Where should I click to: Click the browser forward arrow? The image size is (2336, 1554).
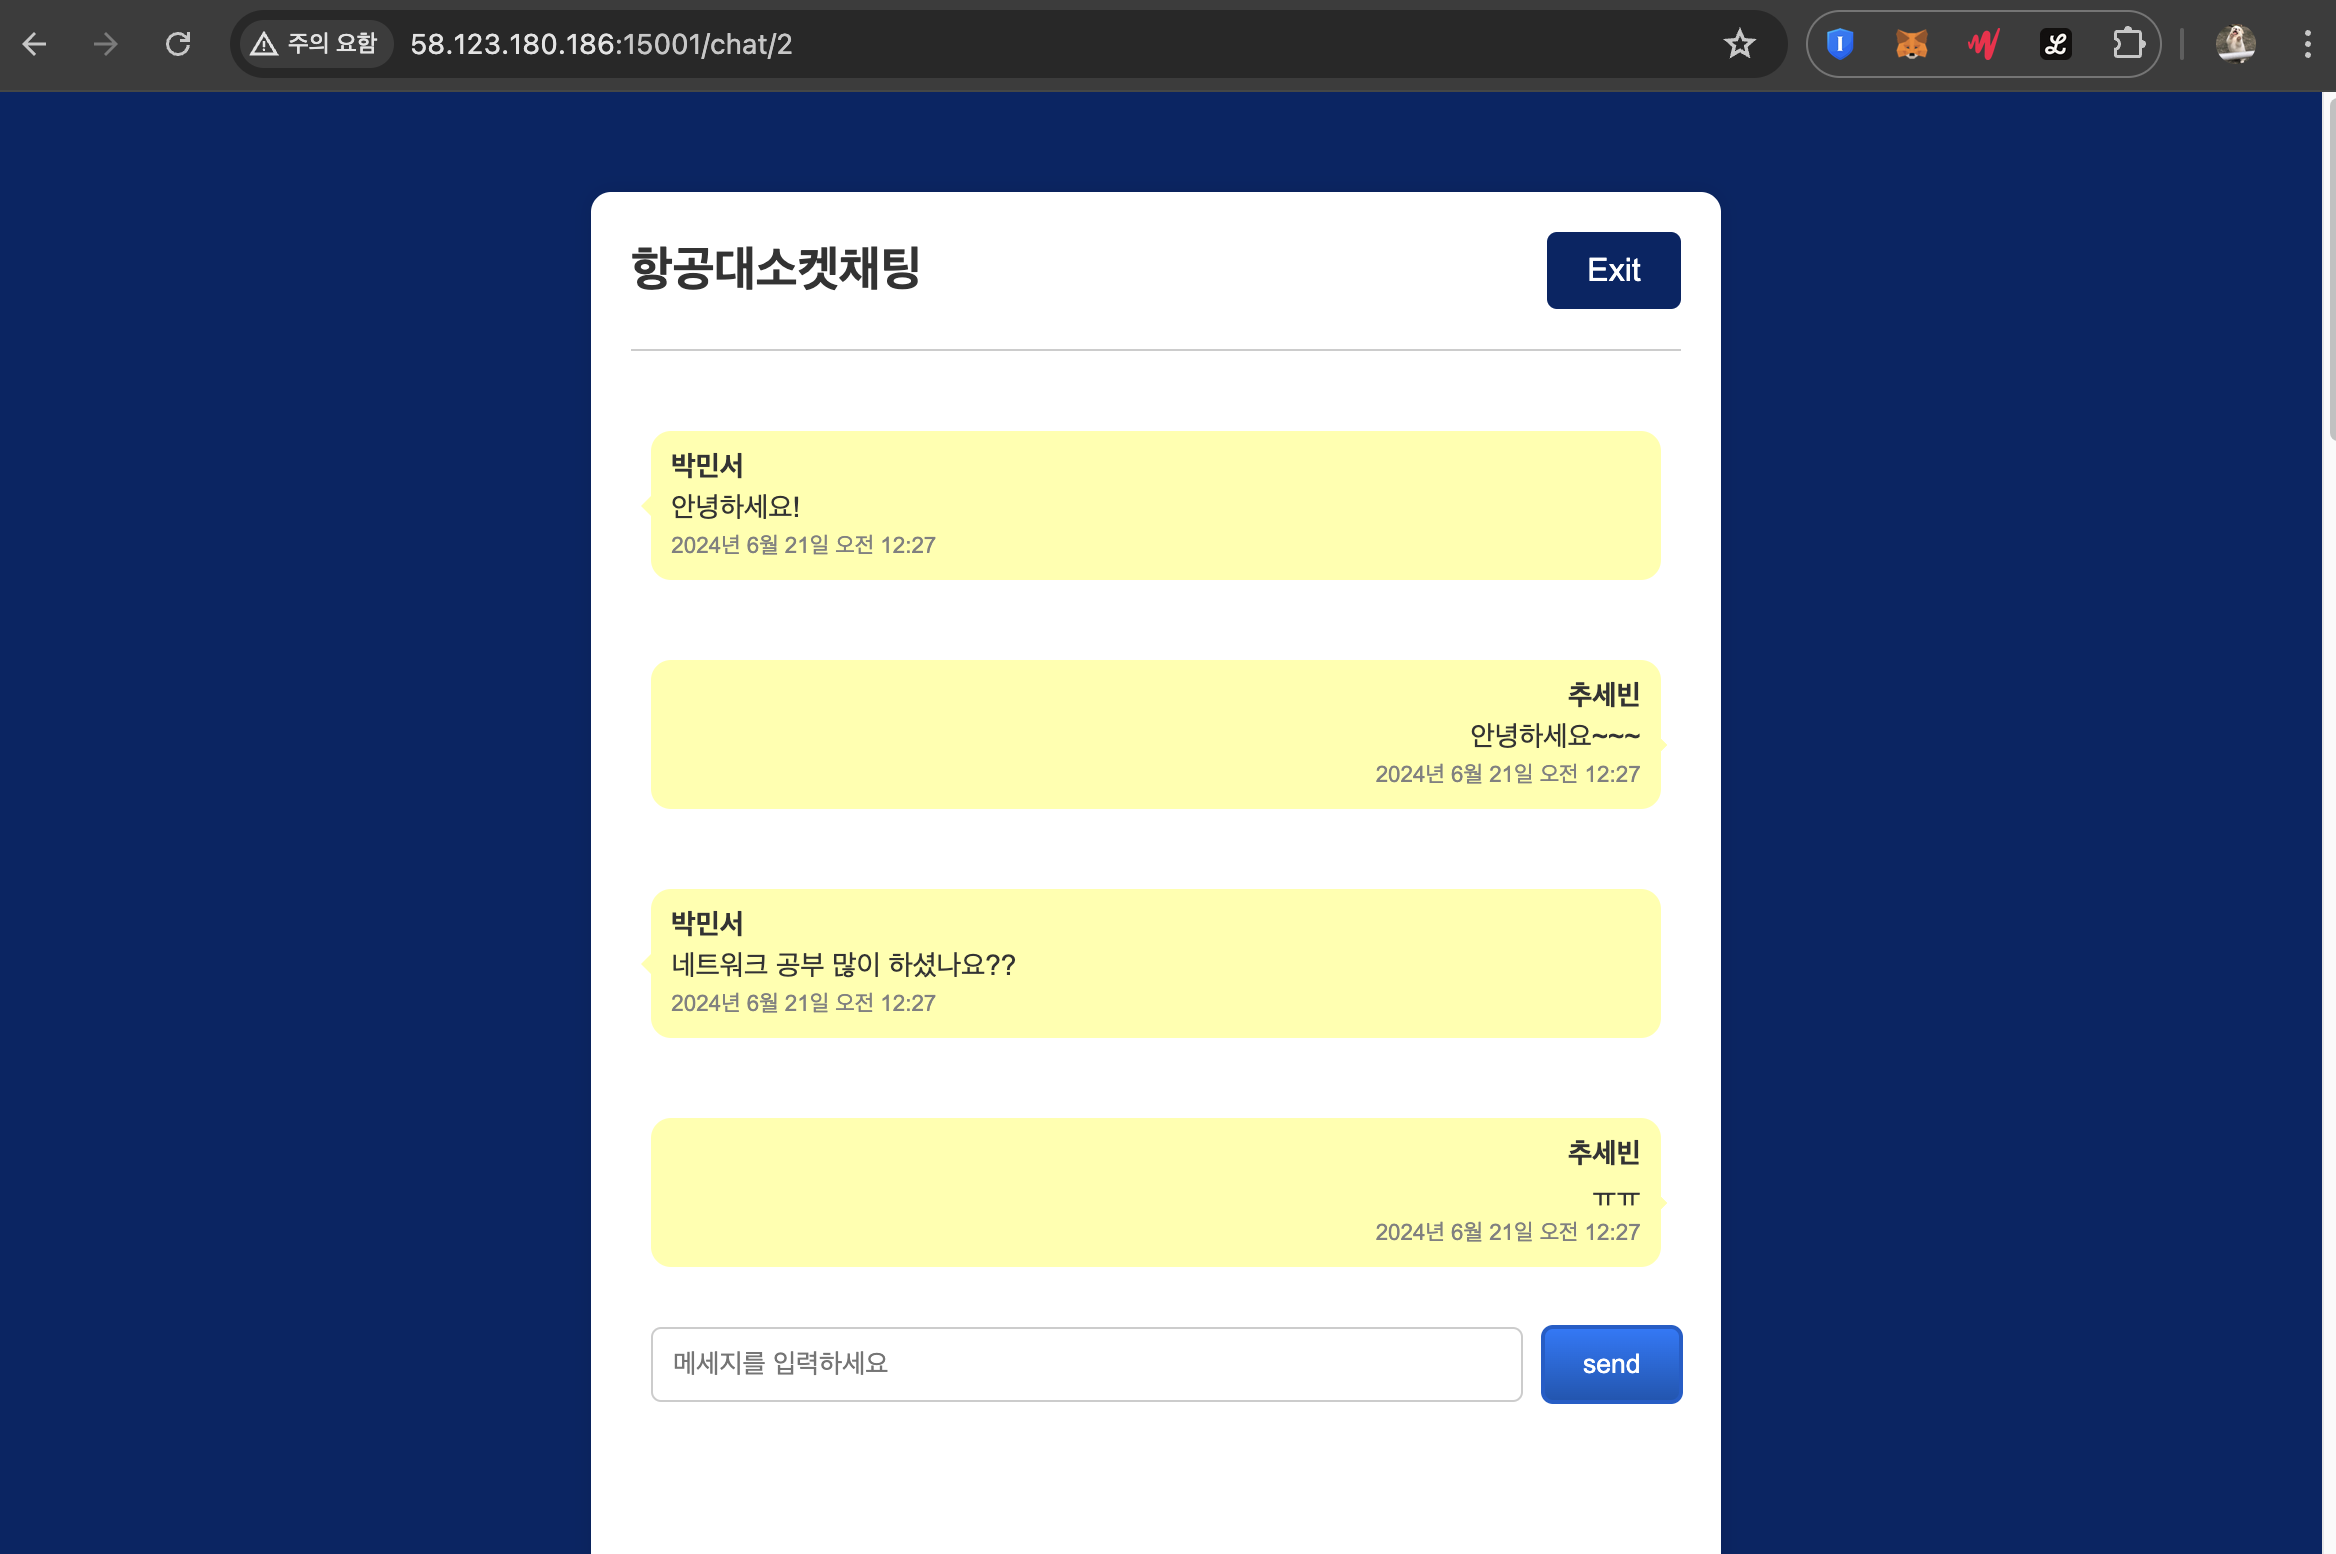tap(105, 44)
